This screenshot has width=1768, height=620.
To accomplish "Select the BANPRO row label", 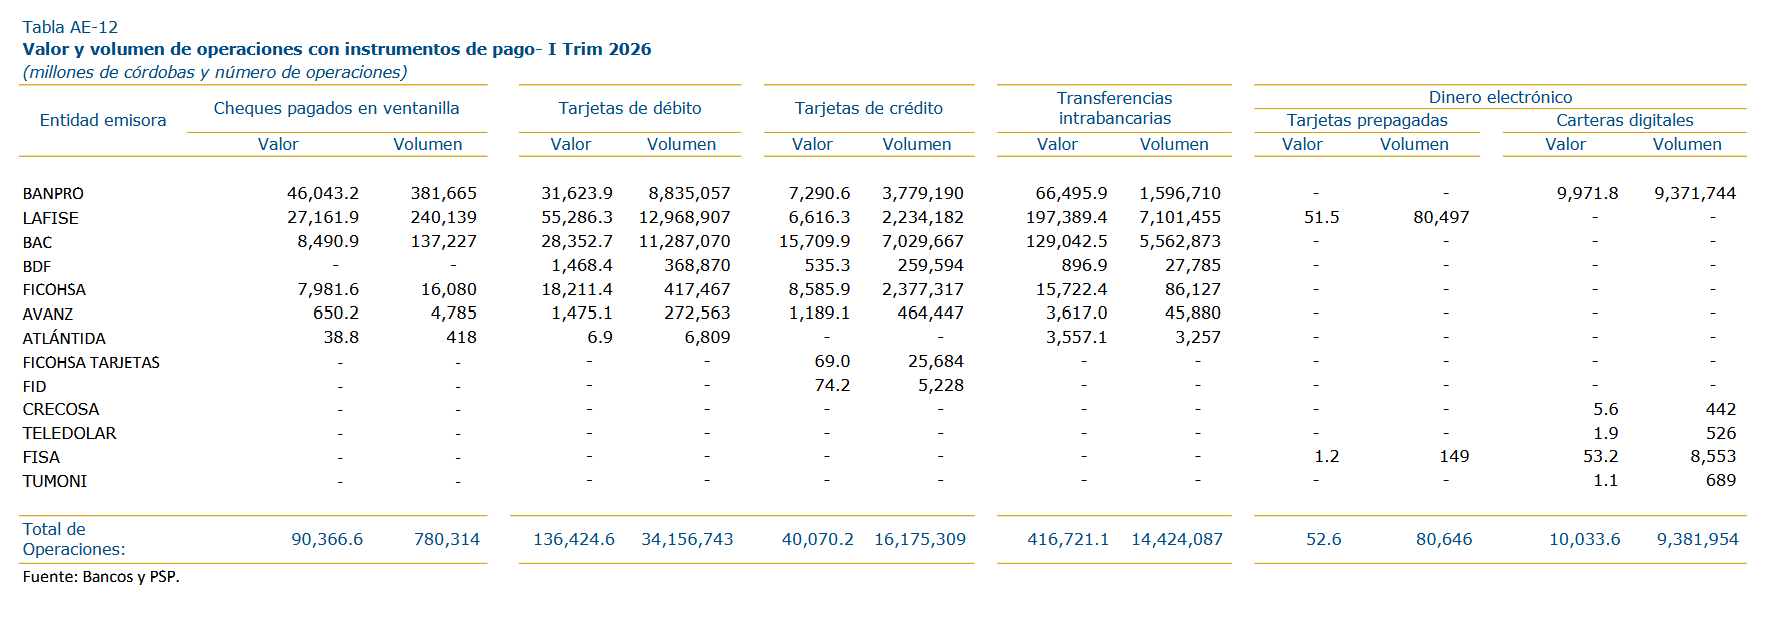I will tap(53, 194).
